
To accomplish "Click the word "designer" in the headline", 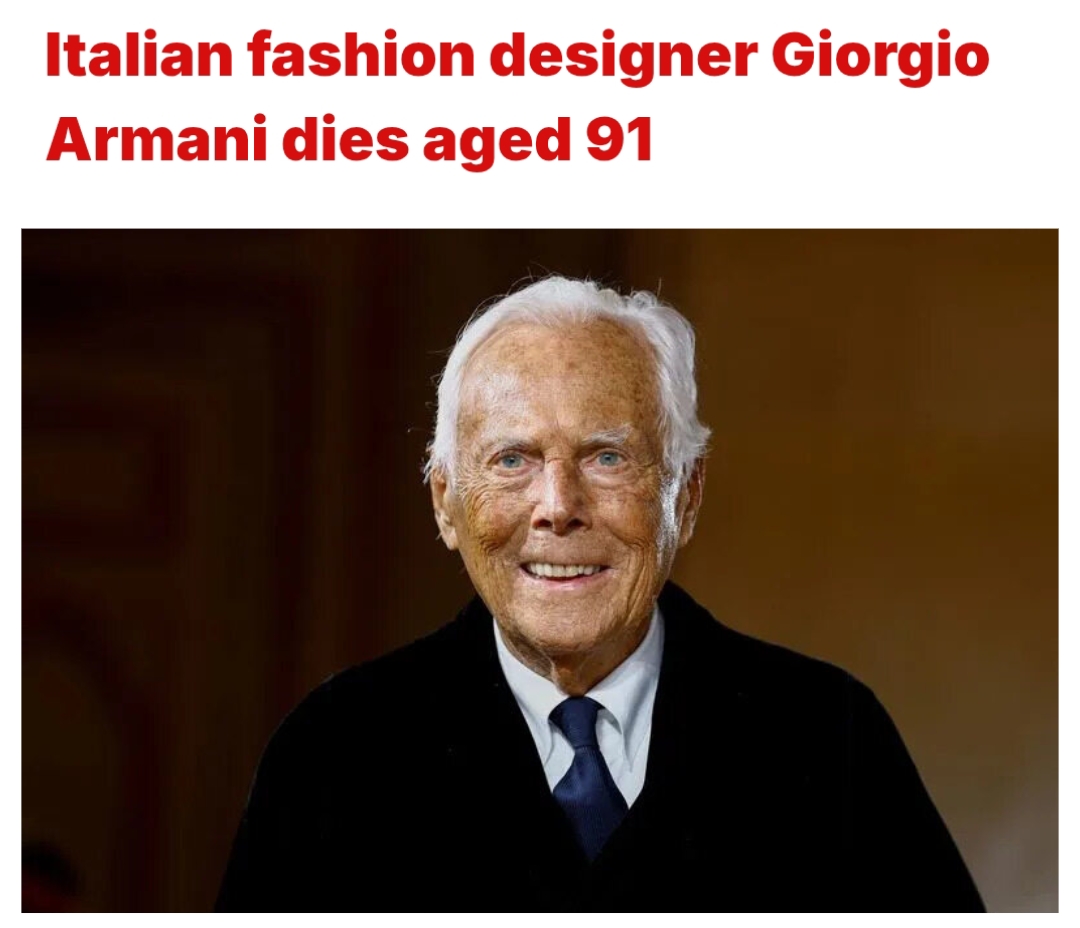I will click(623, 60).
